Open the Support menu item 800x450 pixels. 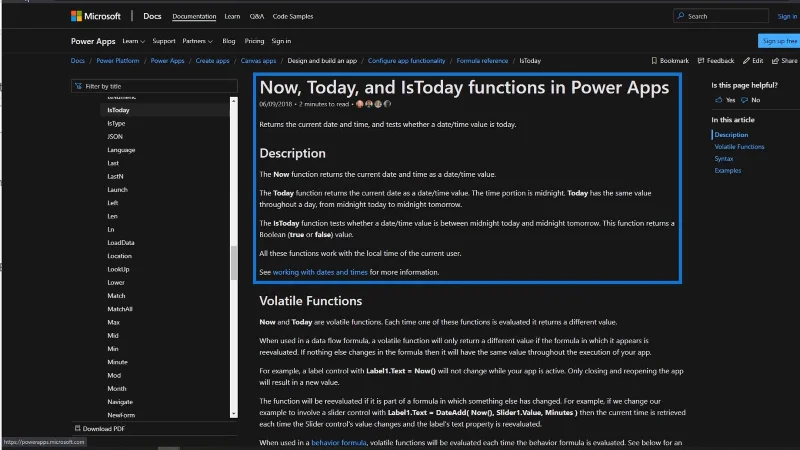[x=164, y=41]
